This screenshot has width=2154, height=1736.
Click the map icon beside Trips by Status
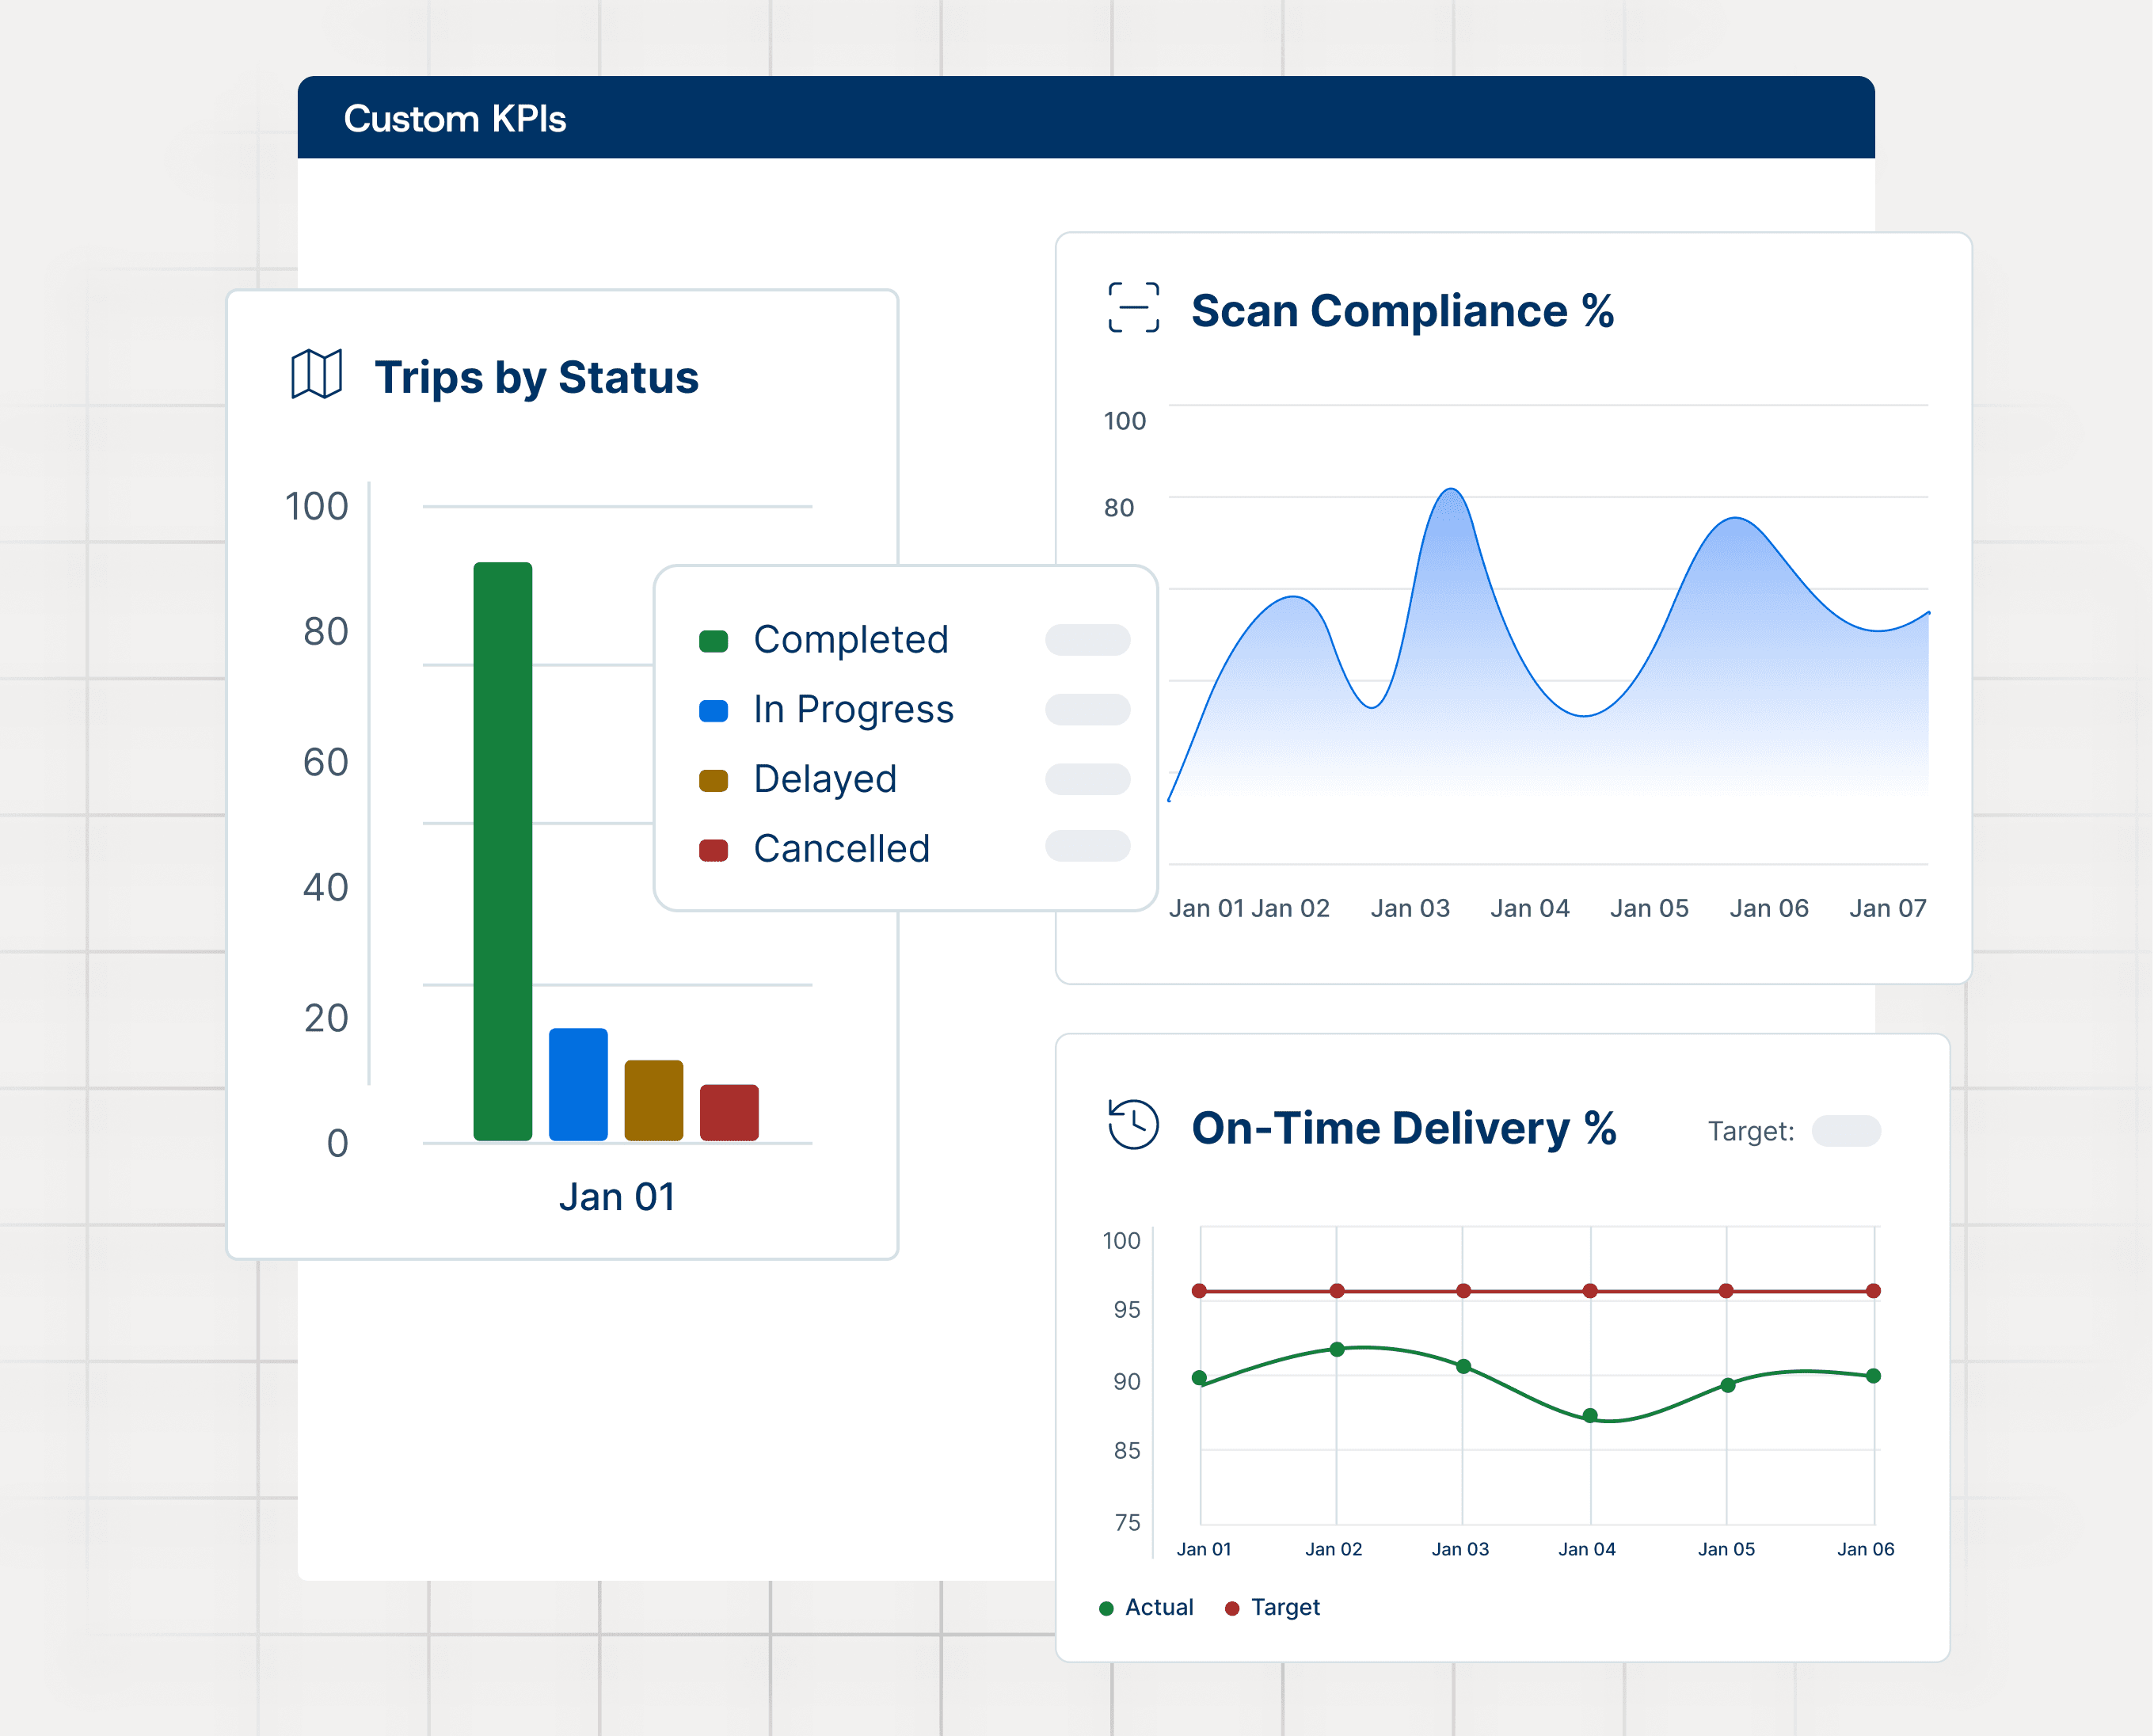point(316,375)
